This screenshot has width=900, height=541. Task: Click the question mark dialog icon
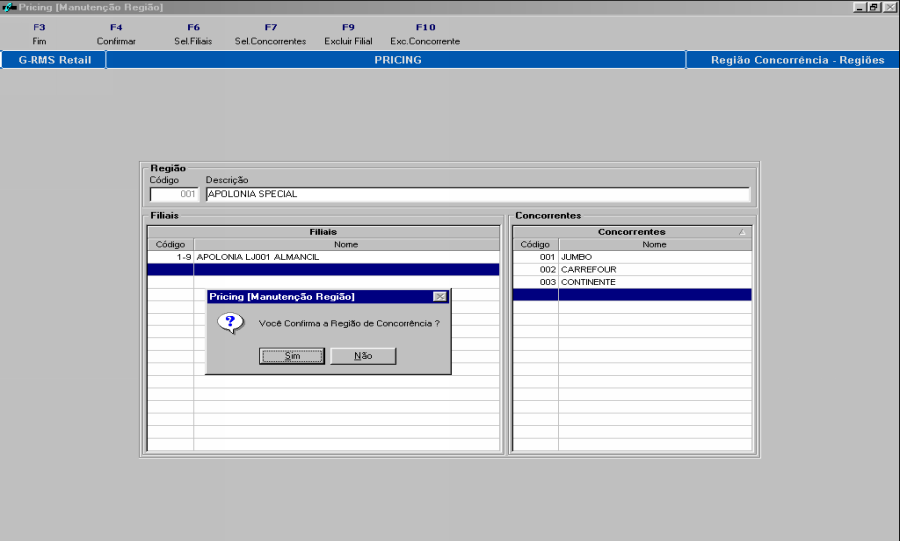(x=230, y=323)
